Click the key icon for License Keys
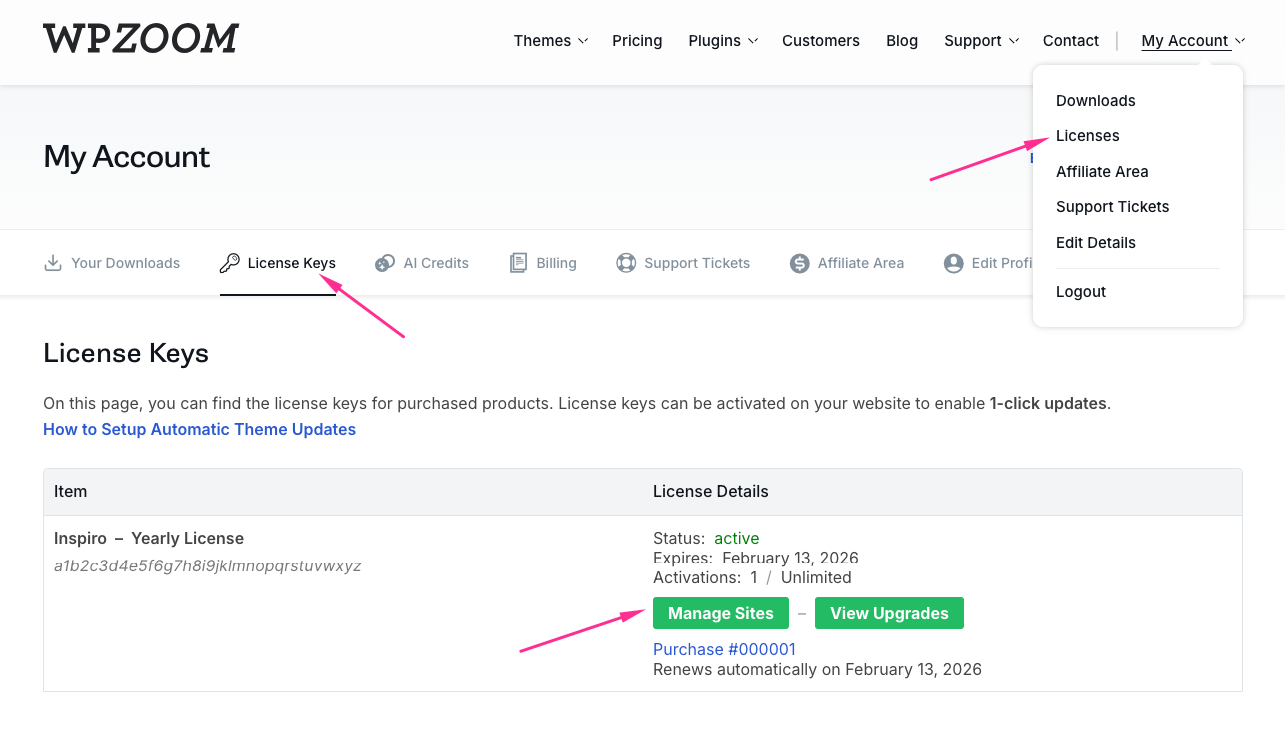Image resolution: width=1285 pixels, height=752 pixels. click(229, 263)
